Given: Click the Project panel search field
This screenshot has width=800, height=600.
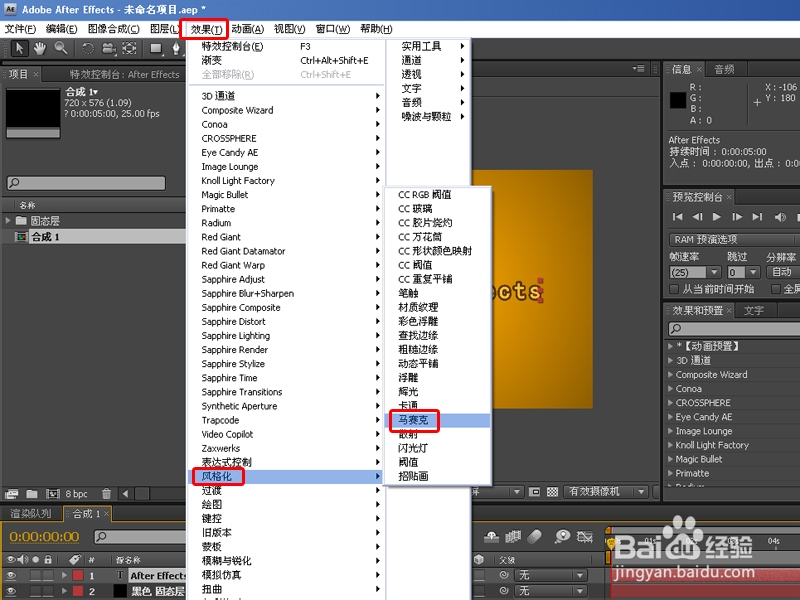Looking at the screenshot, I should [x=86, y=183].
